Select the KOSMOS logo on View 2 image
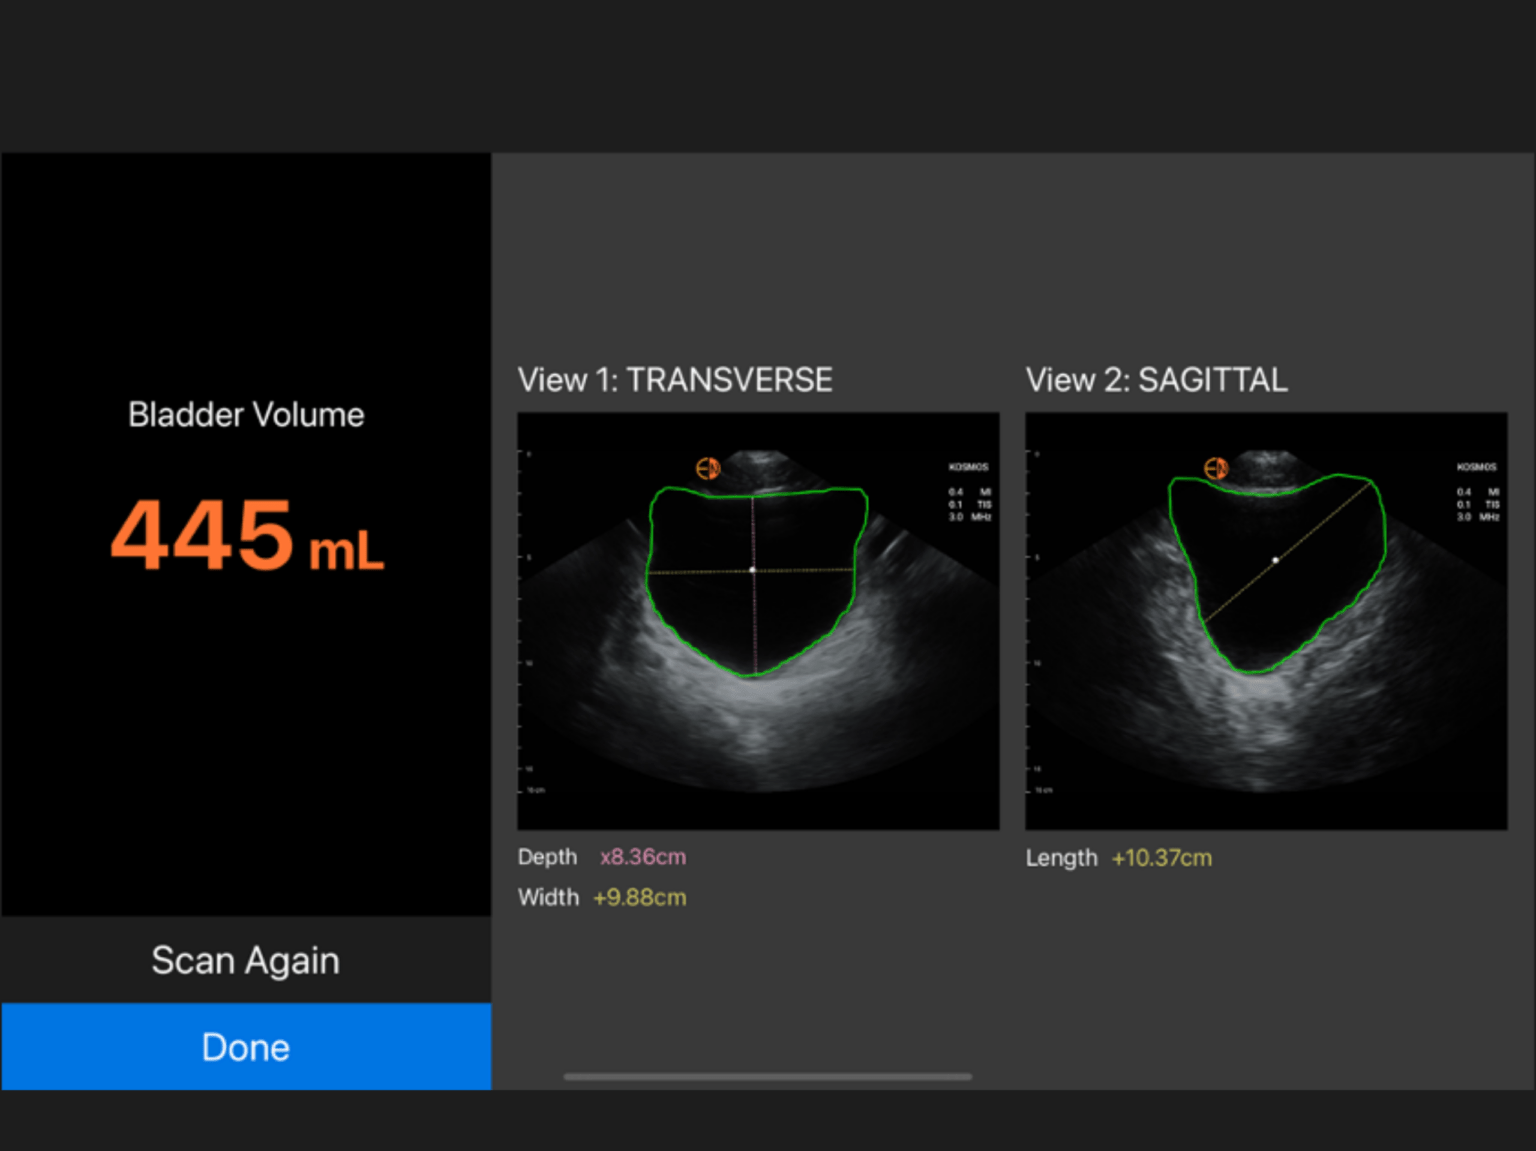1536x1151 pixels. click(x=1479, y=465)
